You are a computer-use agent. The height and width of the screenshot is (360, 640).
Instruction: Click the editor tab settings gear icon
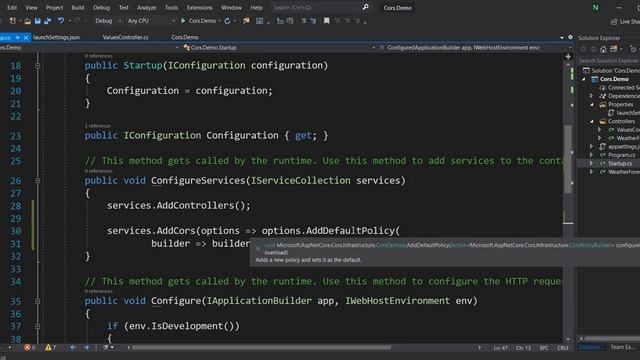pos(570,37)
